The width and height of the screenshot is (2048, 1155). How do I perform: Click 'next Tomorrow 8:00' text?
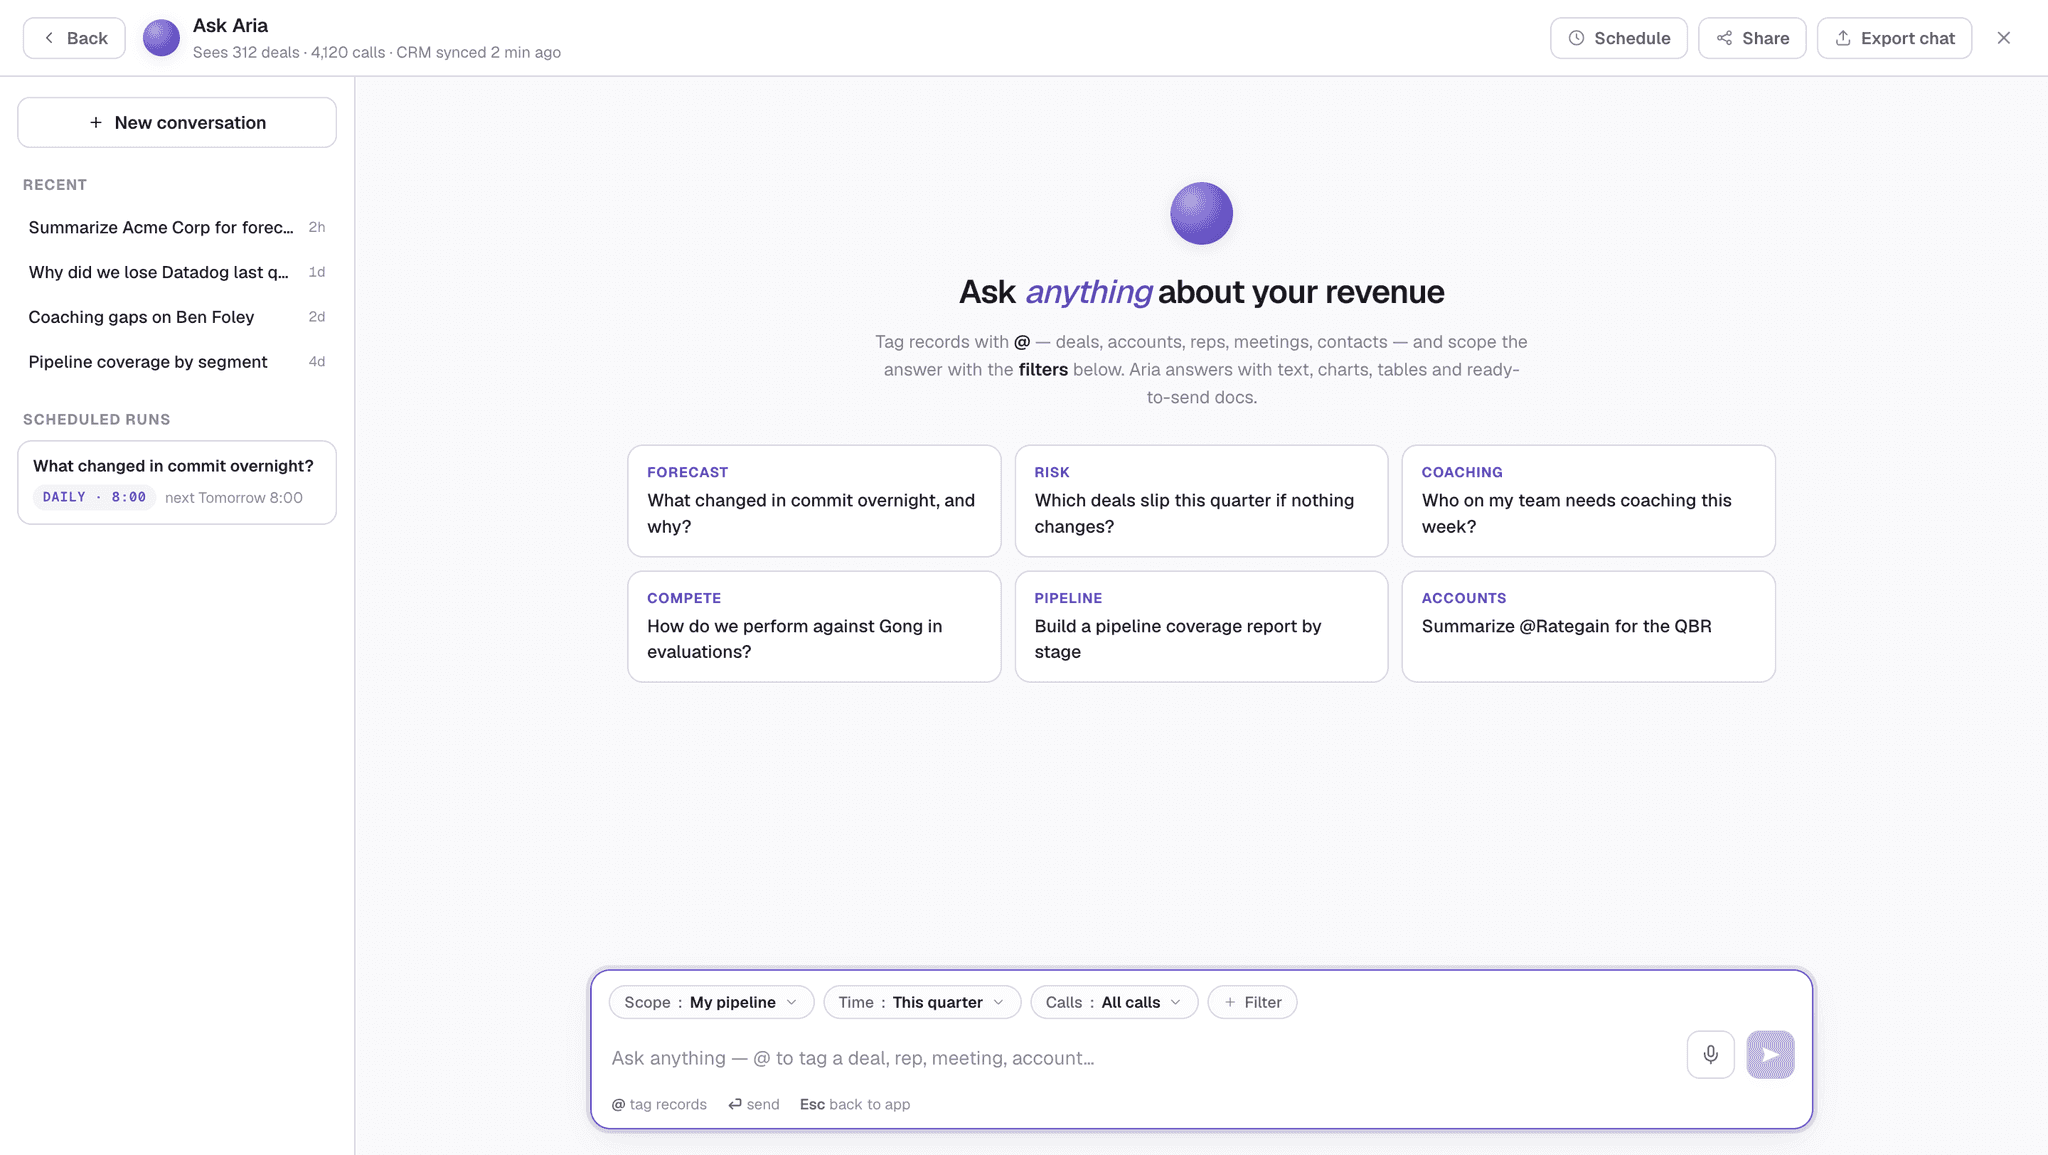(234, 498)
